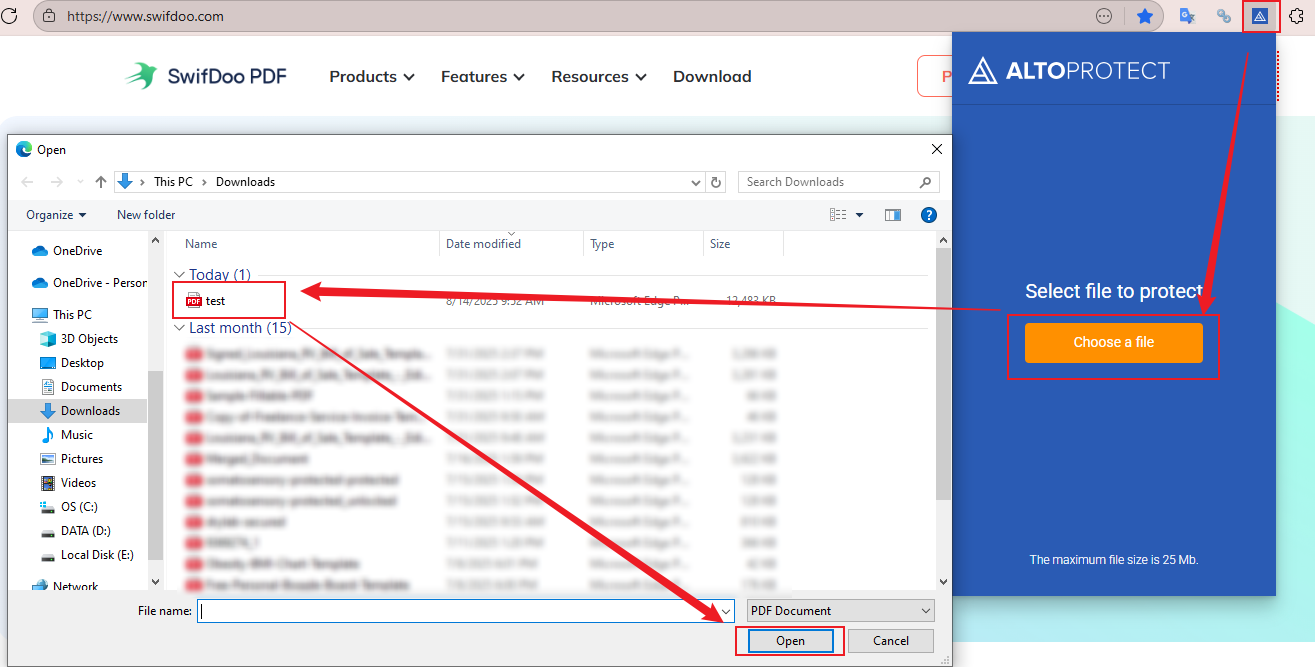Viewport: 1315px width, 667px height.
Task: Open the File name dropdown arrow
Action: coord(726,611)
